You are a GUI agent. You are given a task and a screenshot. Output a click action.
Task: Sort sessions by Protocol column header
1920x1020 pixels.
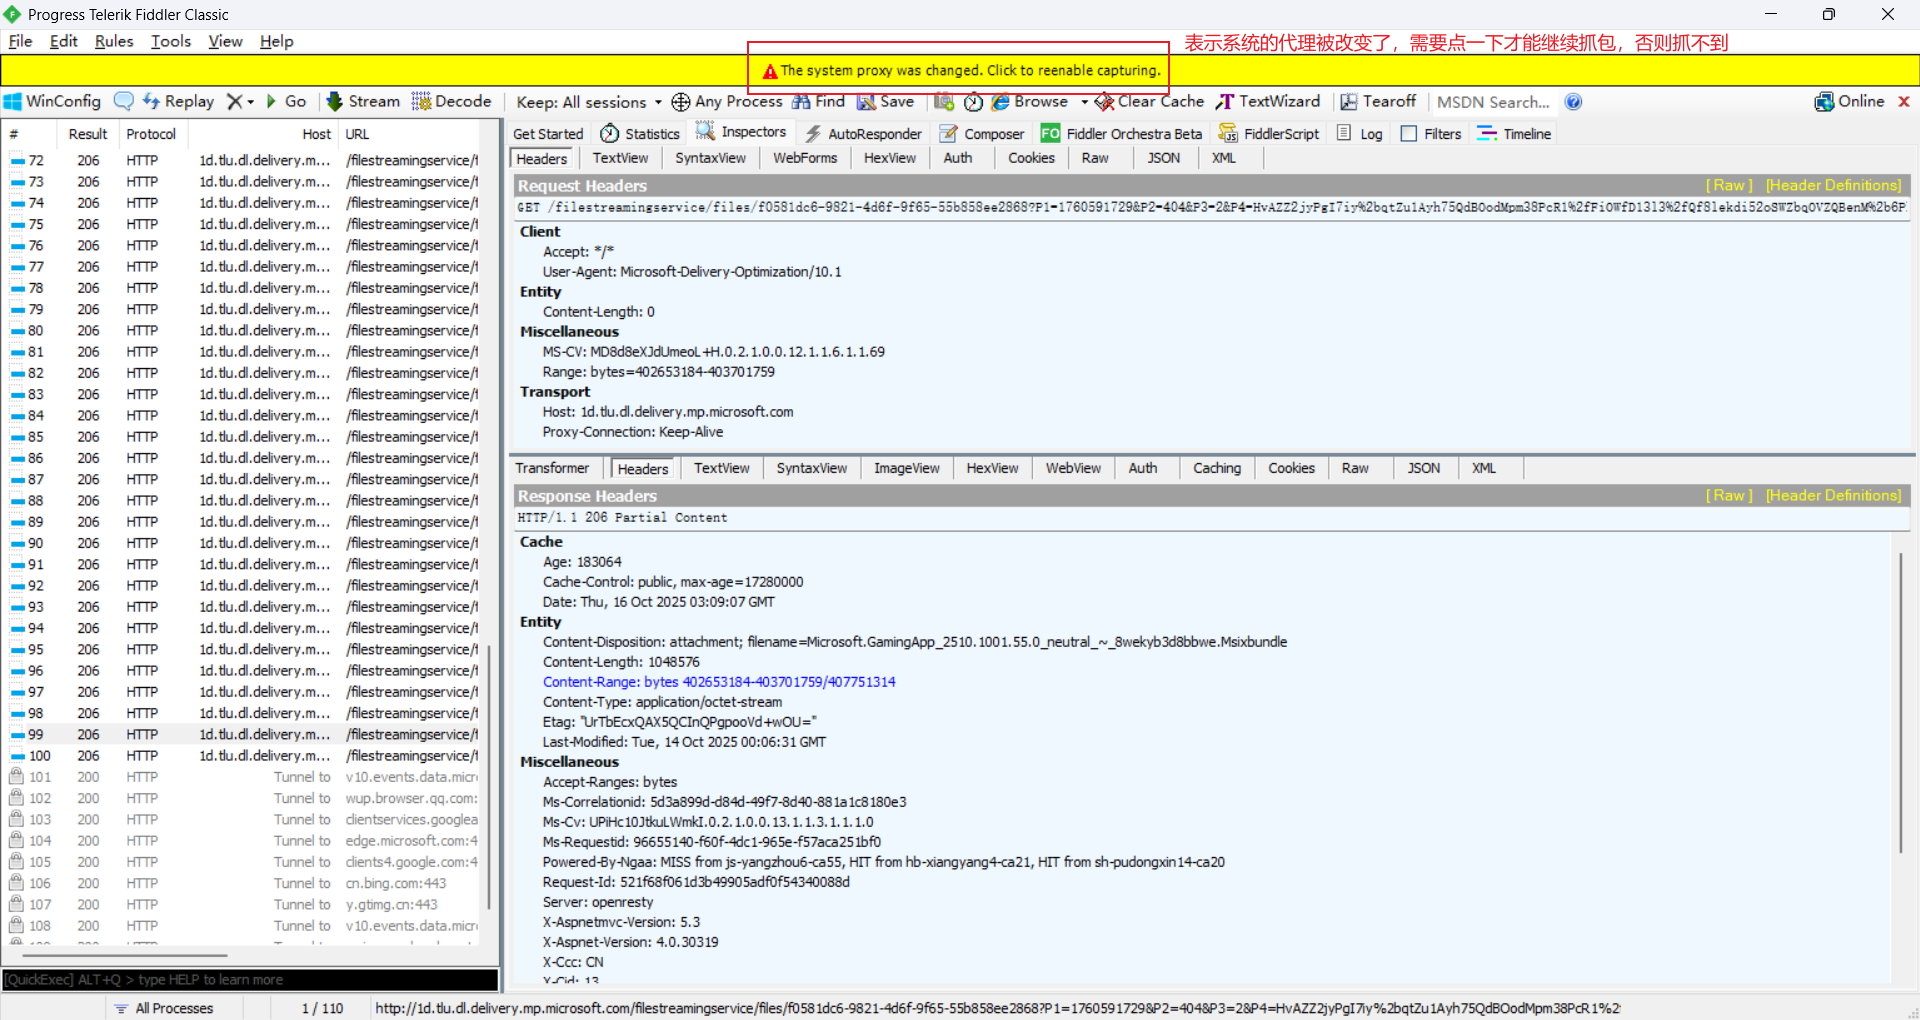[x=151, y=134]
